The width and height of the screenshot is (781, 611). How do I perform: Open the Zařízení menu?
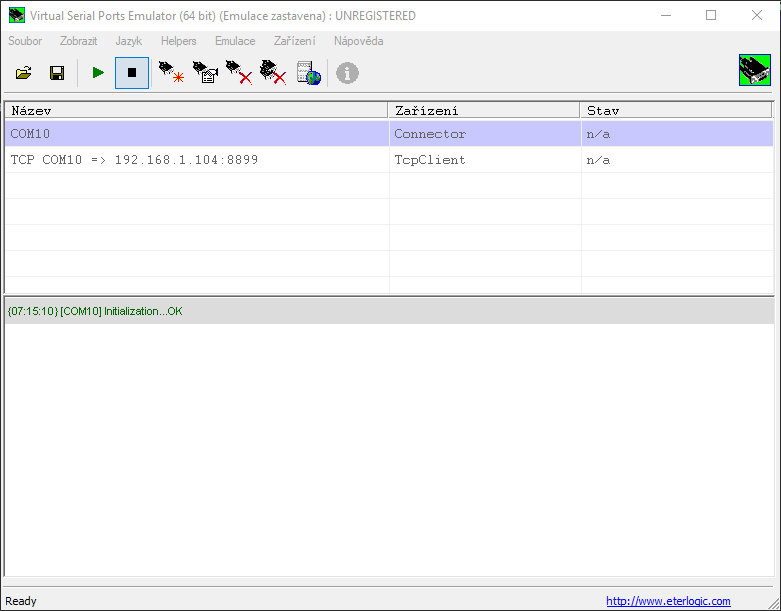point(294,41)
